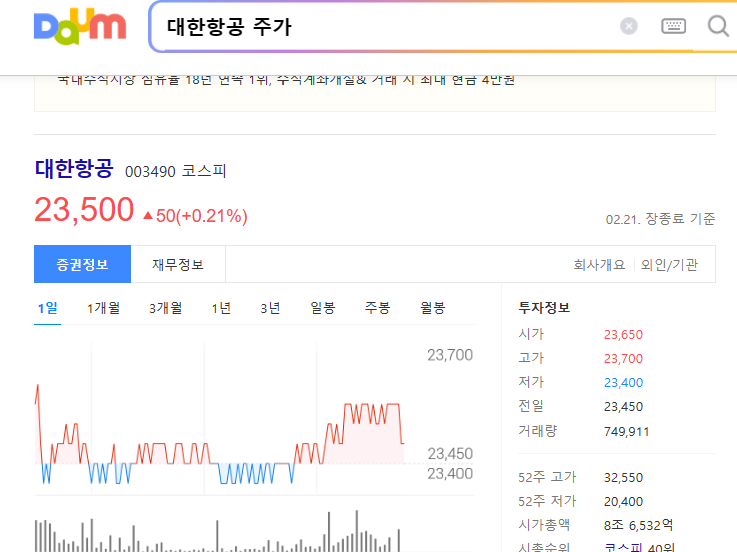Click the 23,700 chart axis label
The height and width of the screenshot is (552, 737).
point(450,355)
